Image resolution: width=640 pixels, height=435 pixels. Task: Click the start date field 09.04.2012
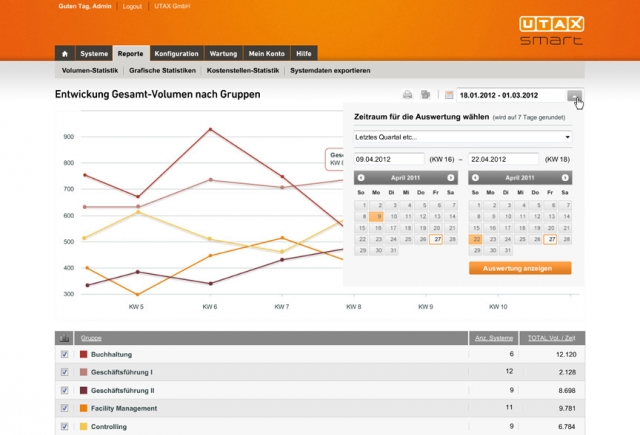click(x=388, y=158)
